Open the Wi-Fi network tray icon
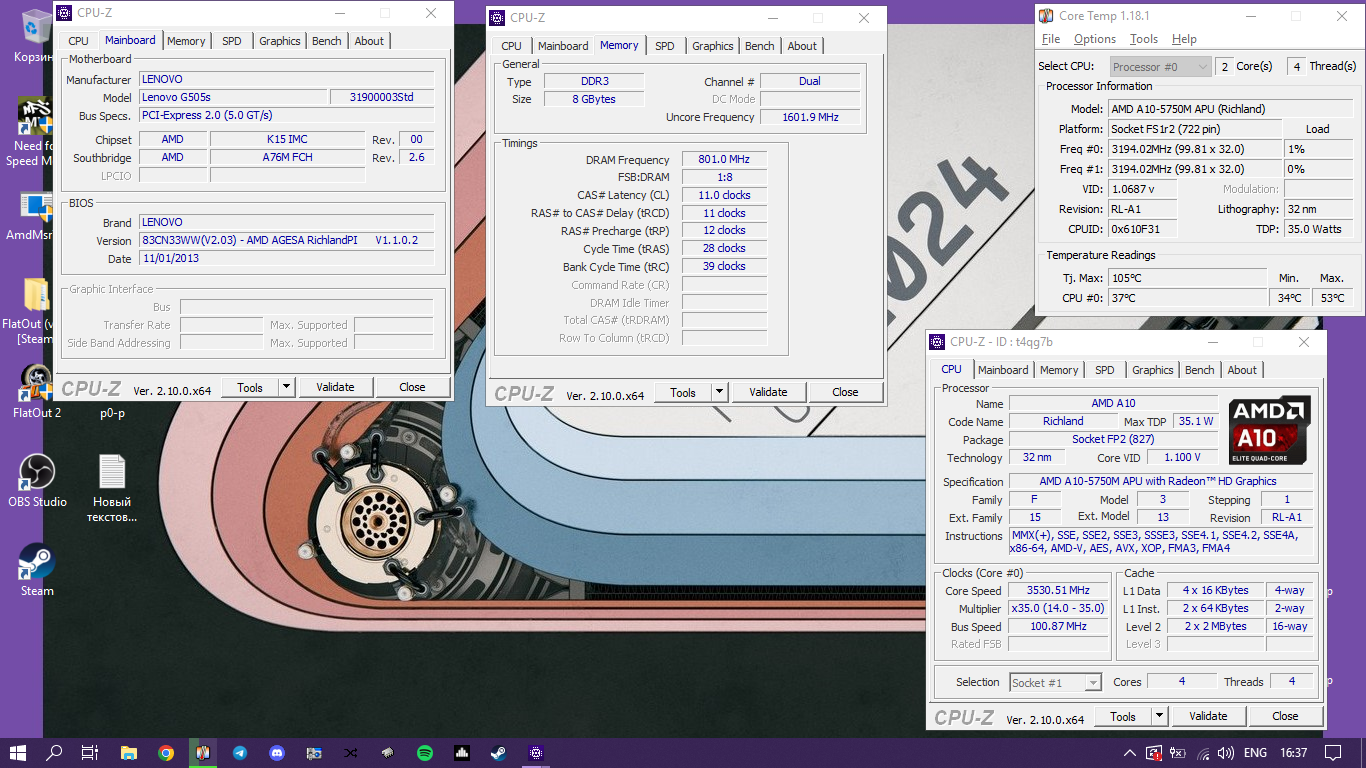Screen dimensions: 1366x768 click(1202, 753)
